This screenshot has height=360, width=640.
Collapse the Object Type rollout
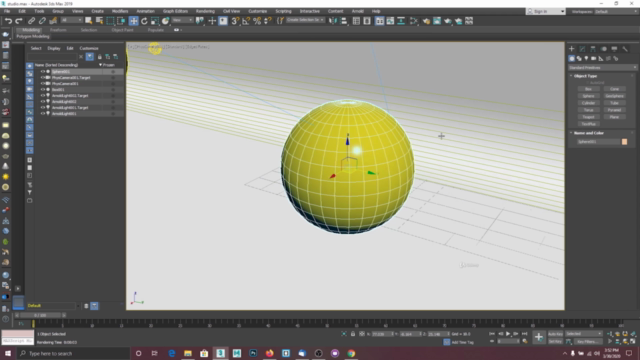[585, 76]
